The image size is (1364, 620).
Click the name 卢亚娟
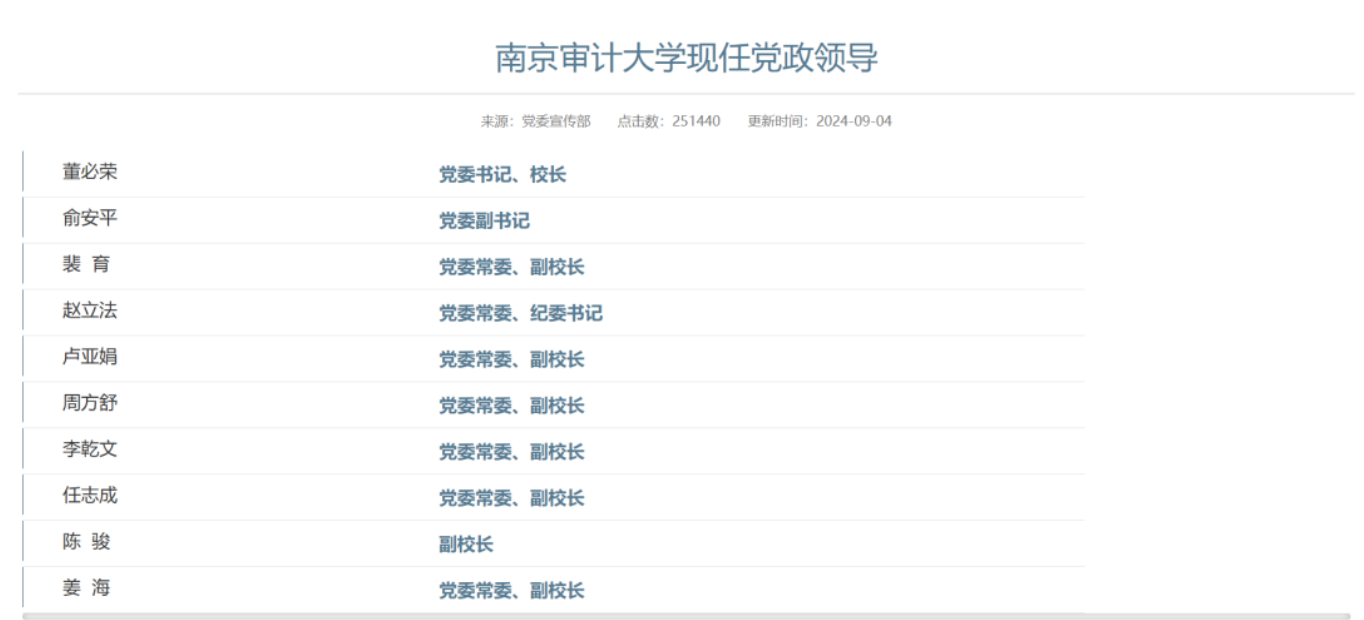89,357
